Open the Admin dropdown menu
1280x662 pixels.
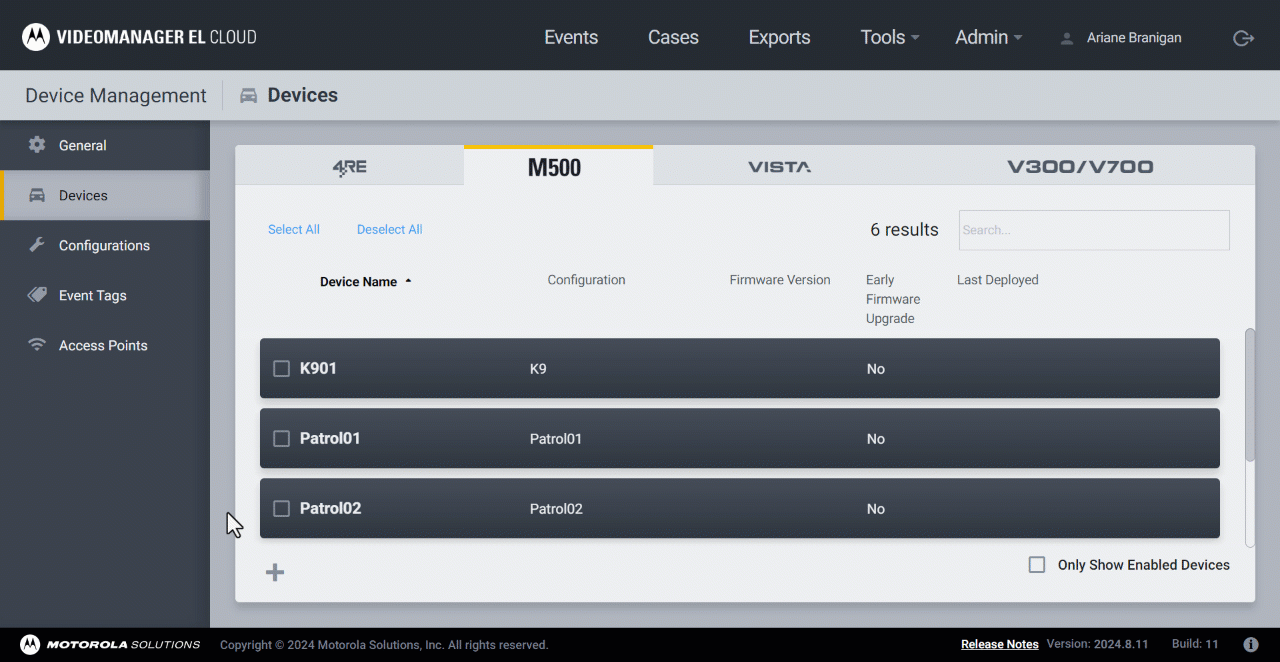(988, 38)
